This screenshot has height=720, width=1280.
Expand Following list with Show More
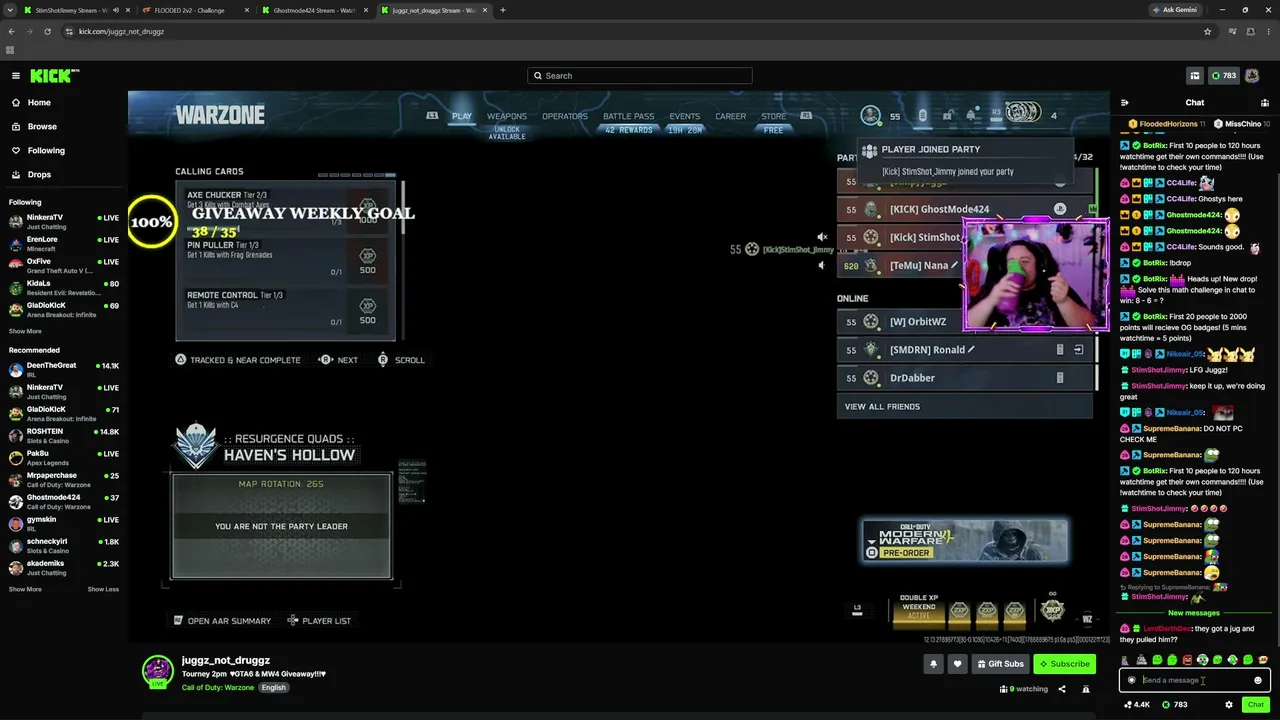tap(25, 331)
